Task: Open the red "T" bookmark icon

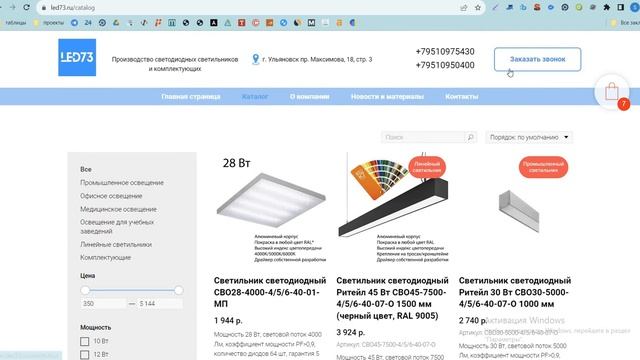Action: [242, 23]
